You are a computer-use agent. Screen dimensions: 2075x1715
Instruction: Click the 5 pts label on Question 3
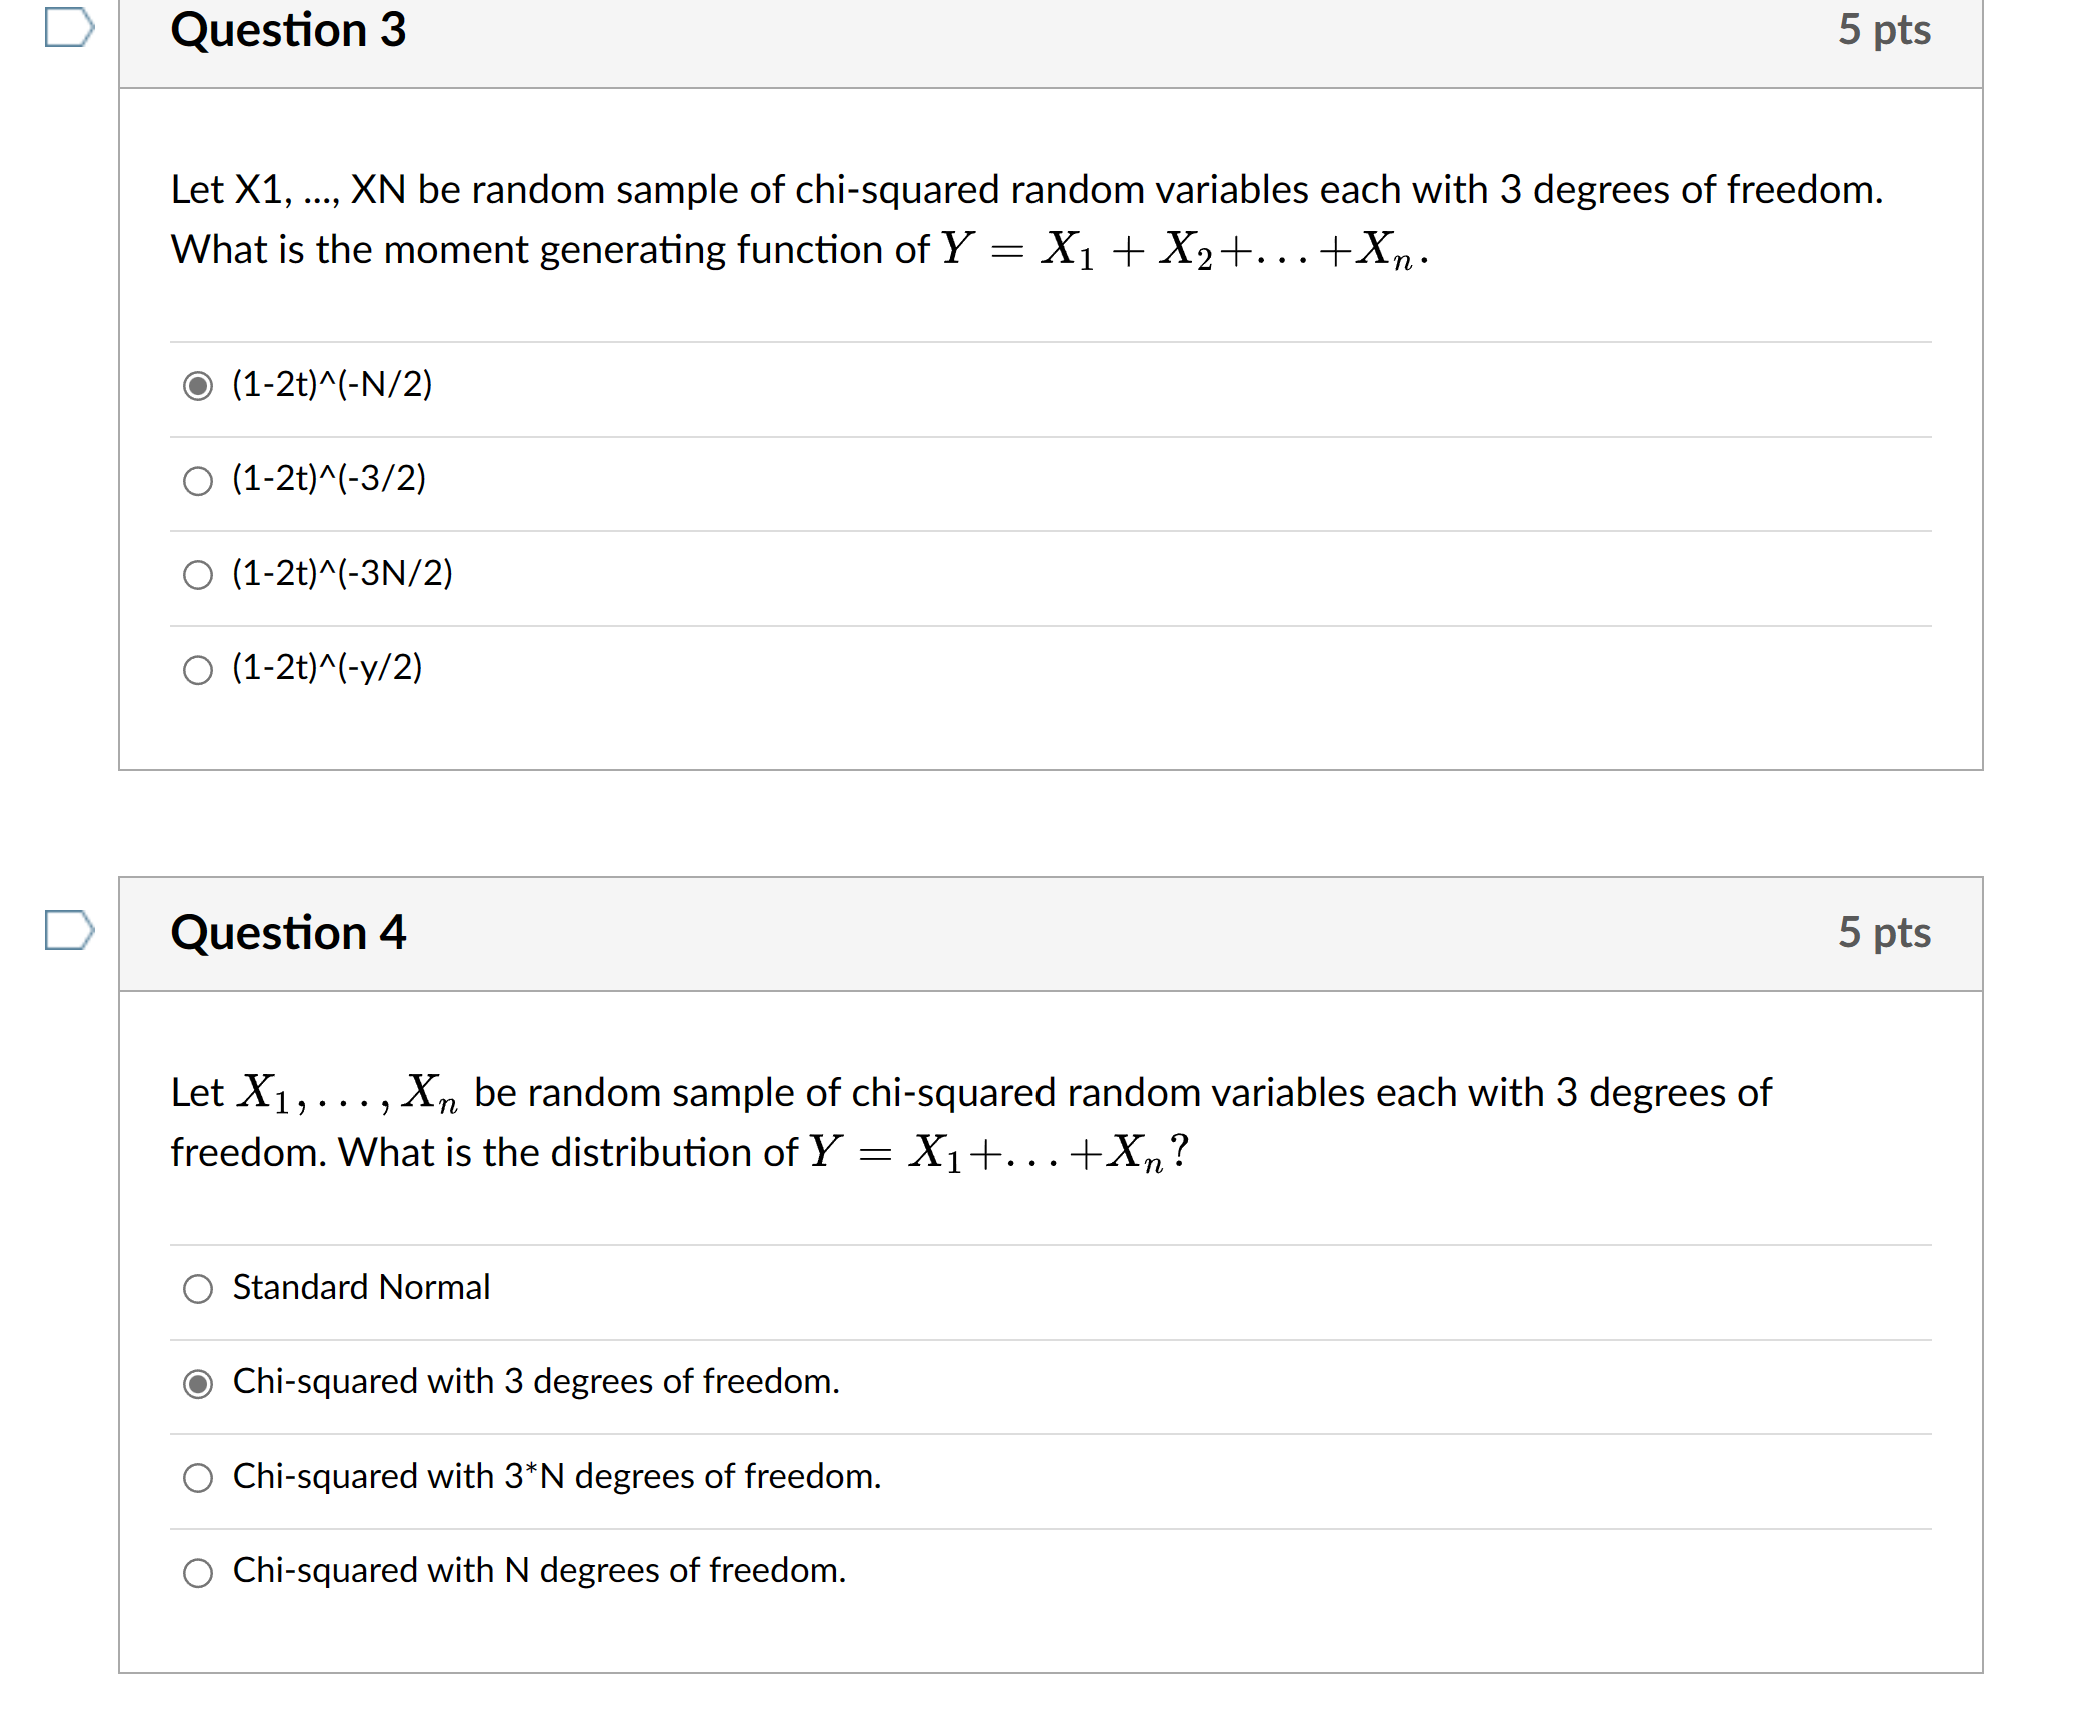1886,30
